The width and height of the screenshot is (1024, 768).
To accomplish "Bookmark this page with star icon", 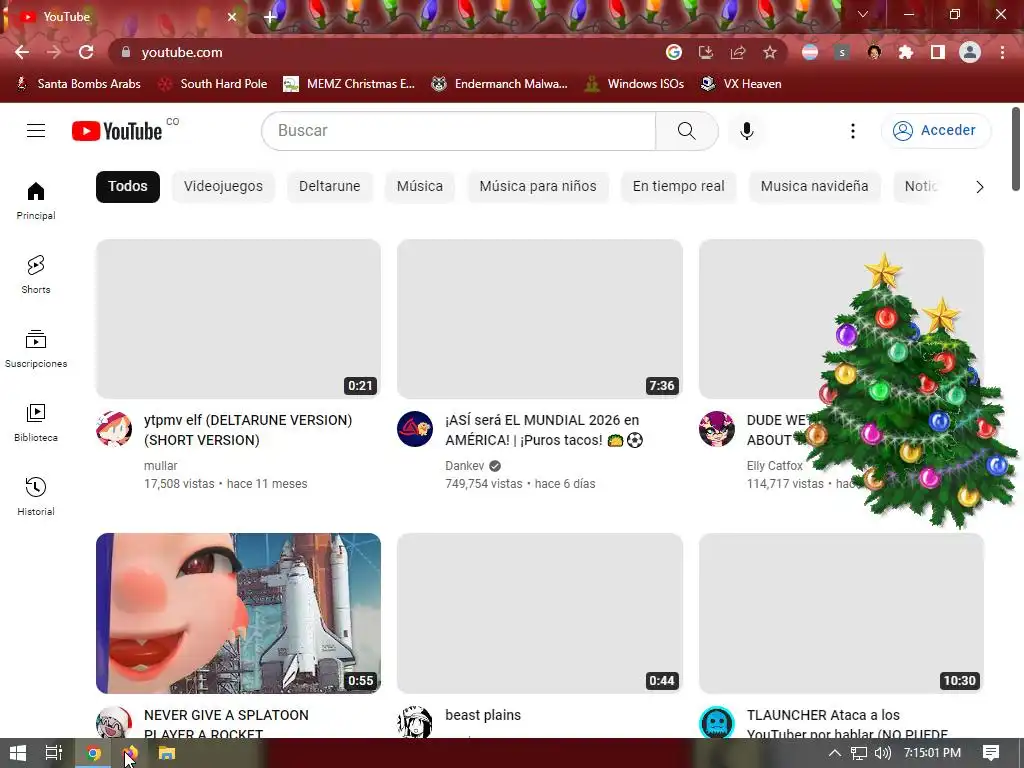I will (770, 52).
